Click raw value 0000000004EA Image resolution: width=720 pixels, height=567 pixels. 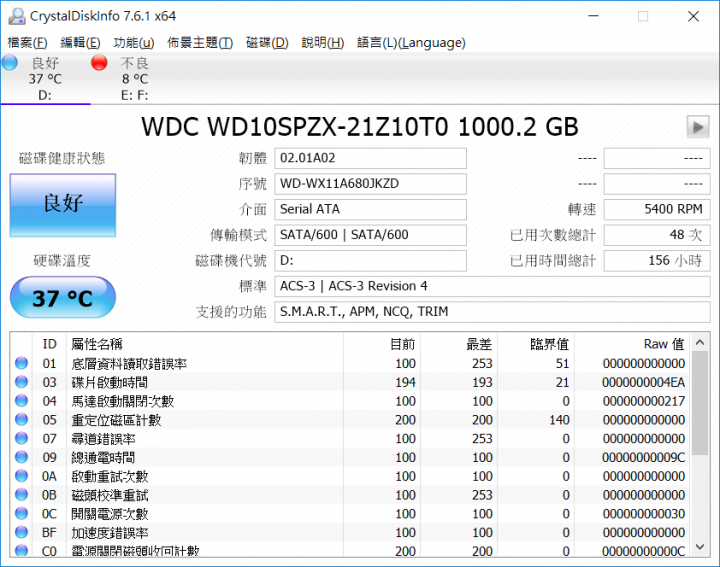[x=643, y=382]
